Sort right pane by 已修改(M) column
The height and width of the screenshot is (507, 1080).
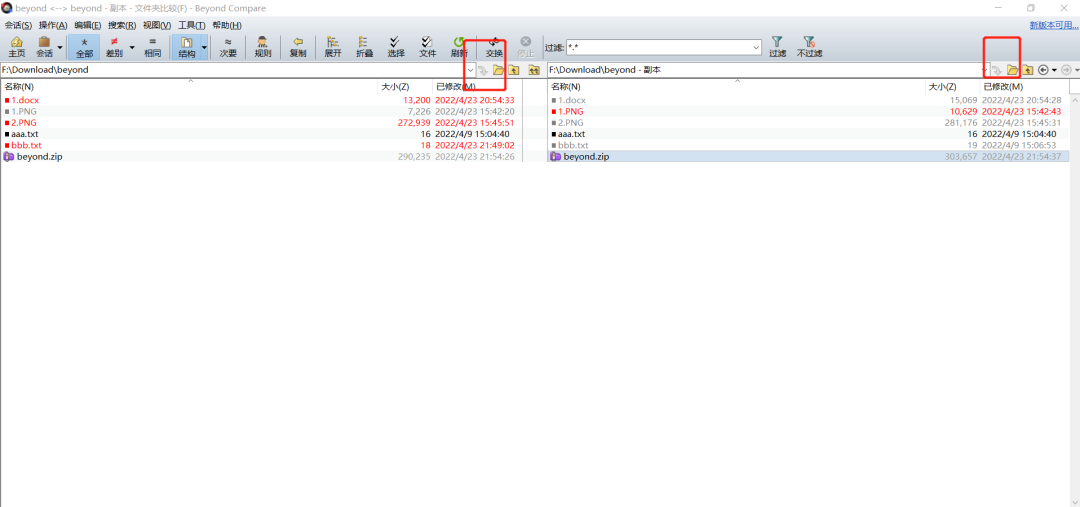pyautogui.click(x=1024, y=87)
